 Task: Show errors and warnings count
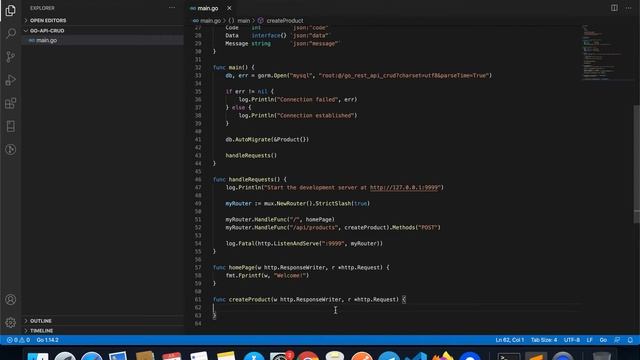point(18,340)
